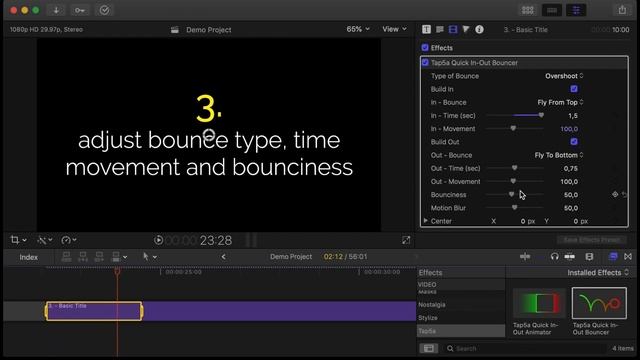Viewport: 640px width, 360px height.
Task: Click the In - Movement slider handle
Action: (513, 129)
